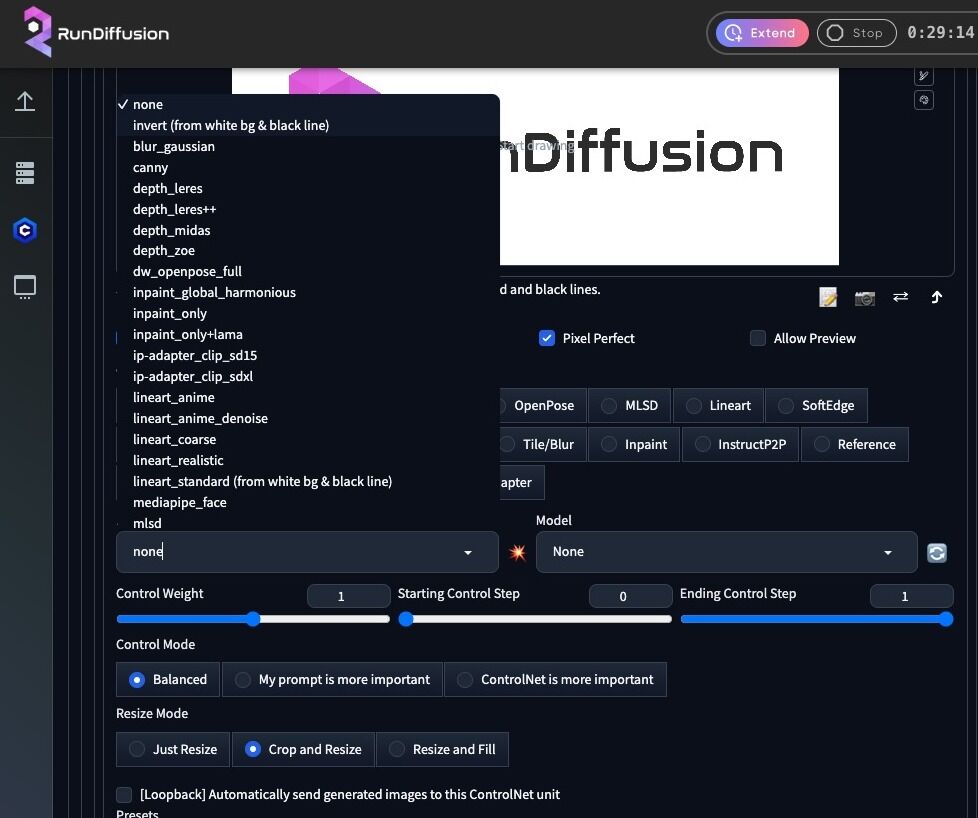This screenshot has width=978, height=818.
Task: Choose lineart_coarse preprocessor
Action: click(308, 439)
